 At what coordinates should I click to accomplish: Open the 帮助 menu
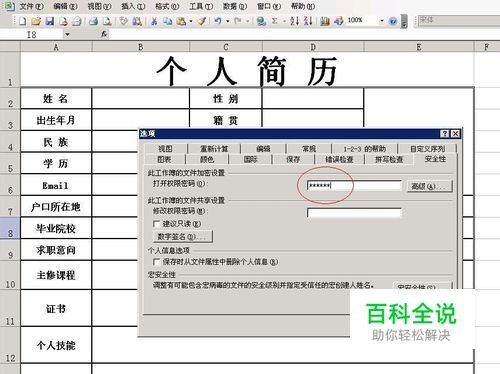pos(303,6)
